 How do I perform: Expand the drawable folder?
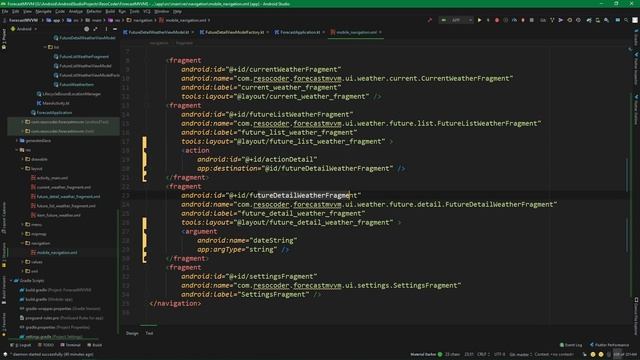pyautogui.click(x=22, y=159)
